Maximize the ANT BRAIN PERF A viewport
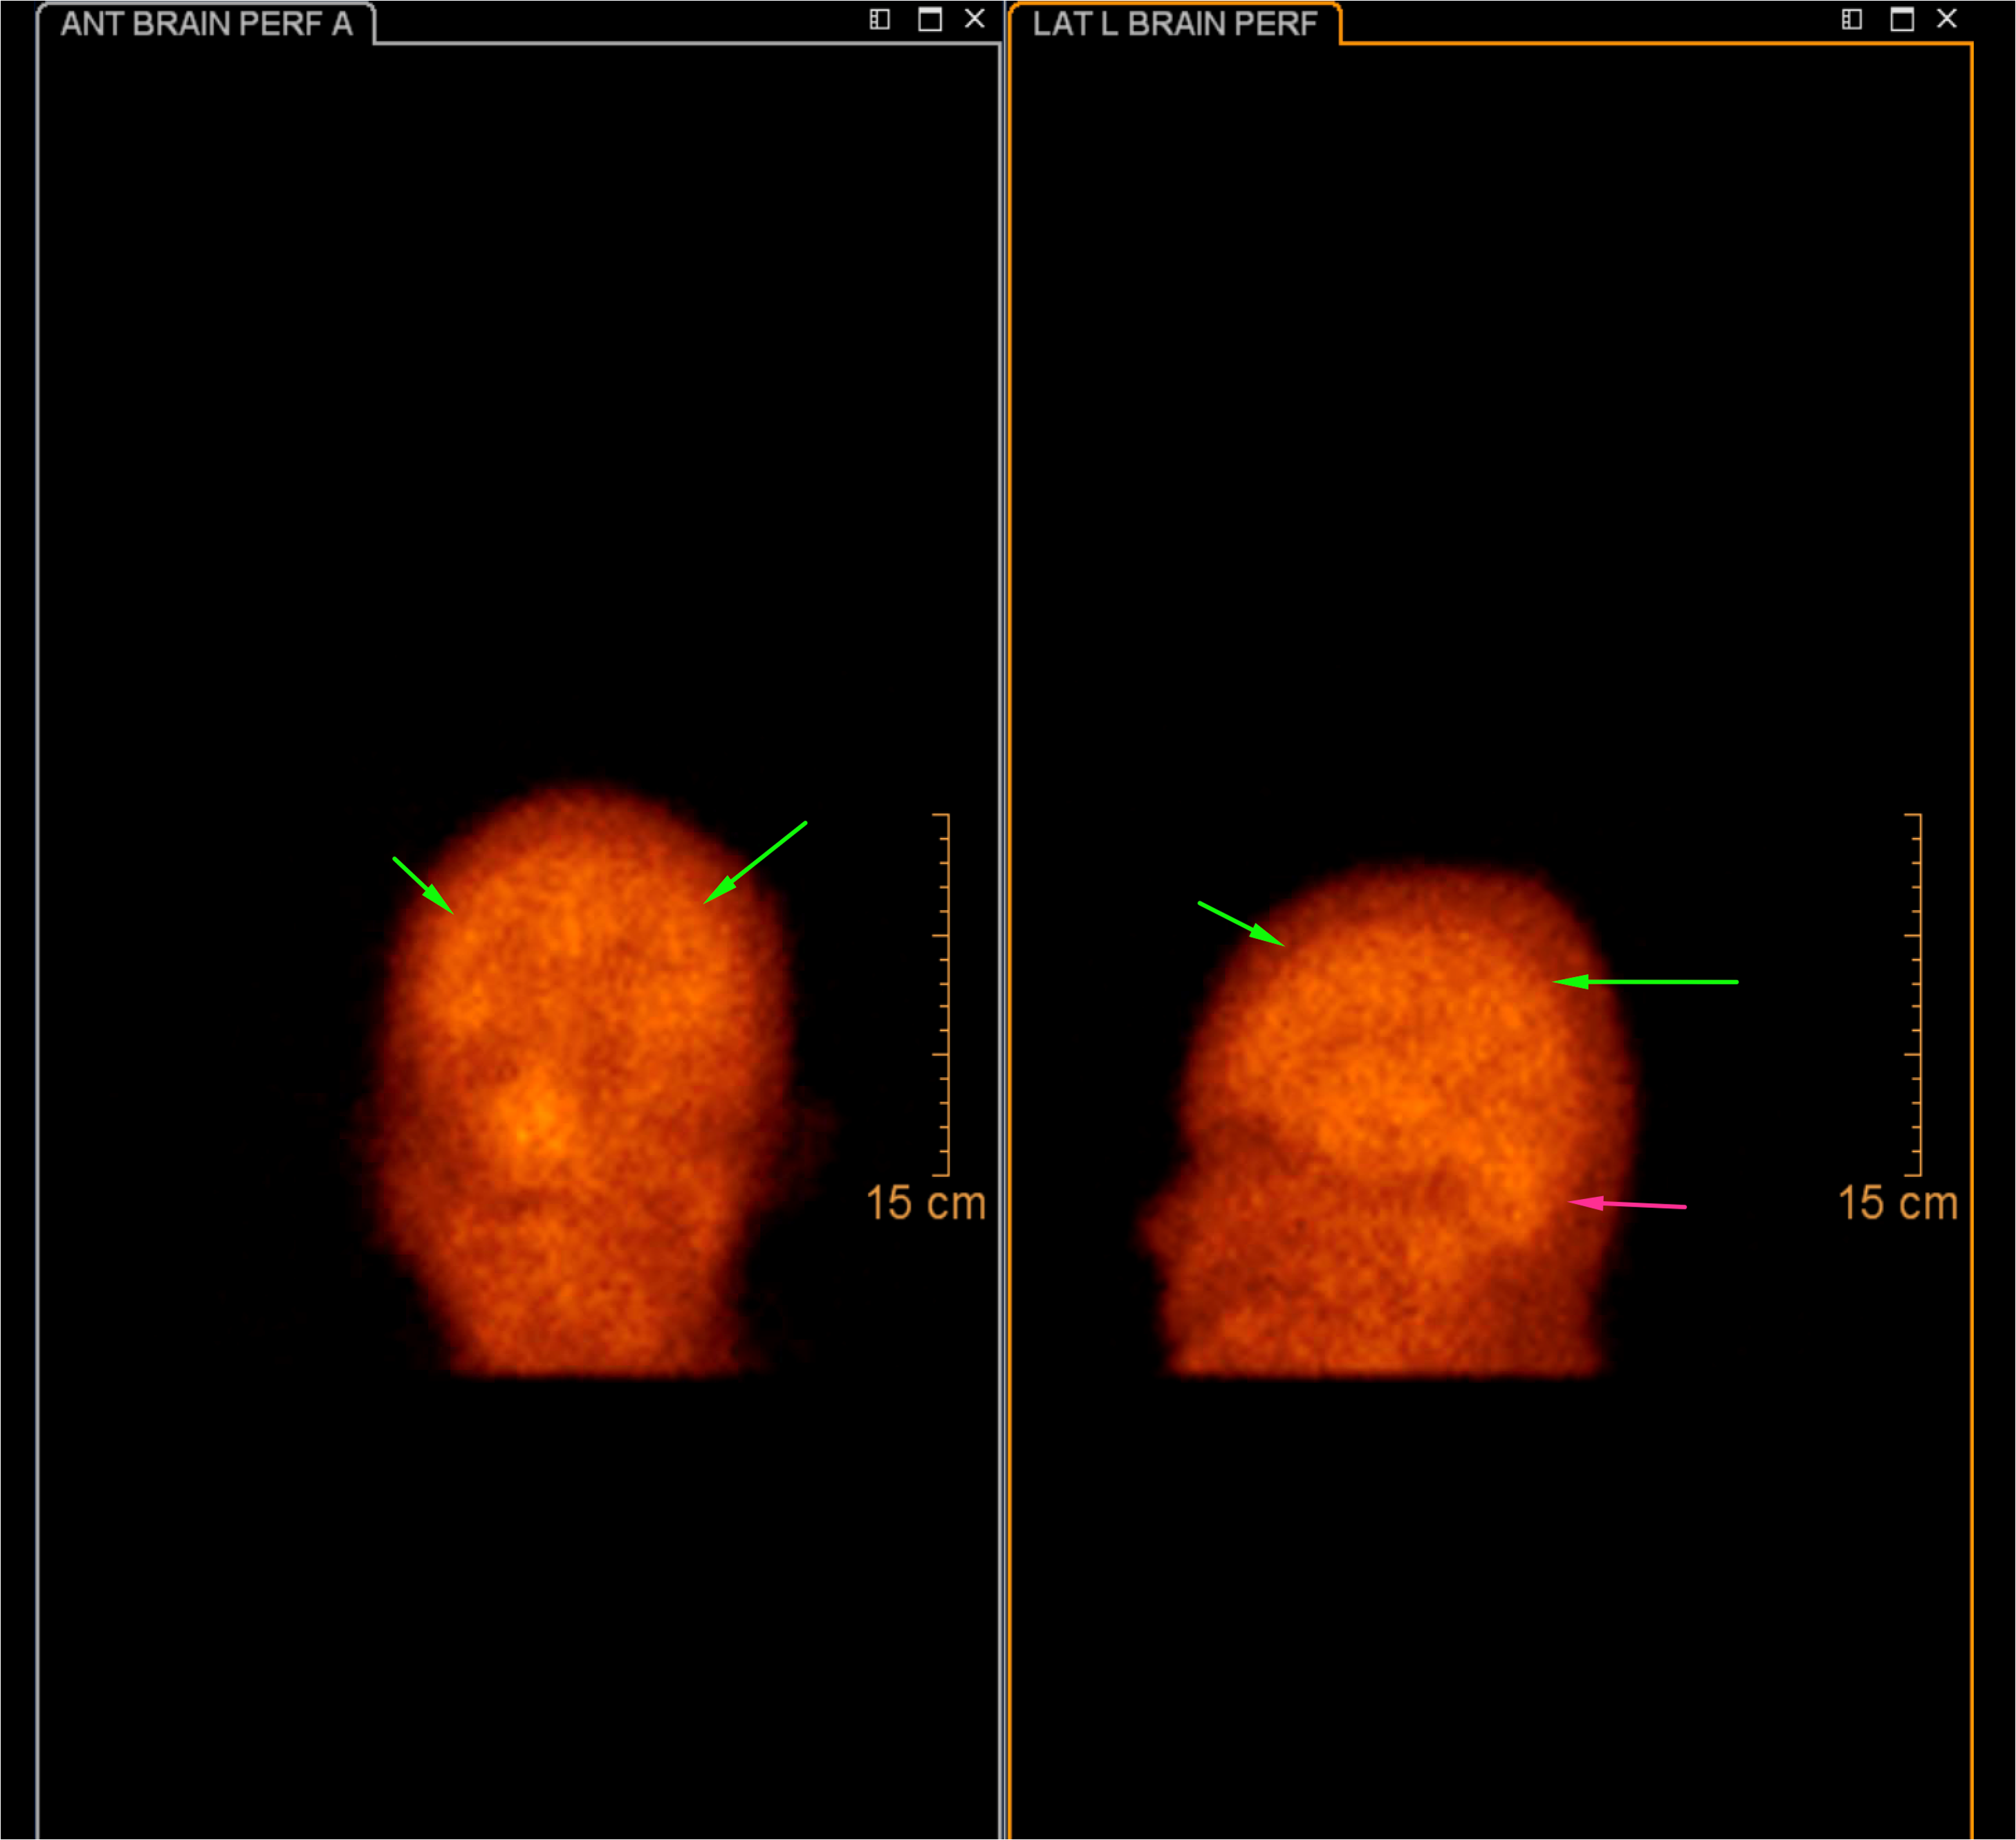Image resolution: width=2016 pixels, height=1840 pixels. [930, 19]
